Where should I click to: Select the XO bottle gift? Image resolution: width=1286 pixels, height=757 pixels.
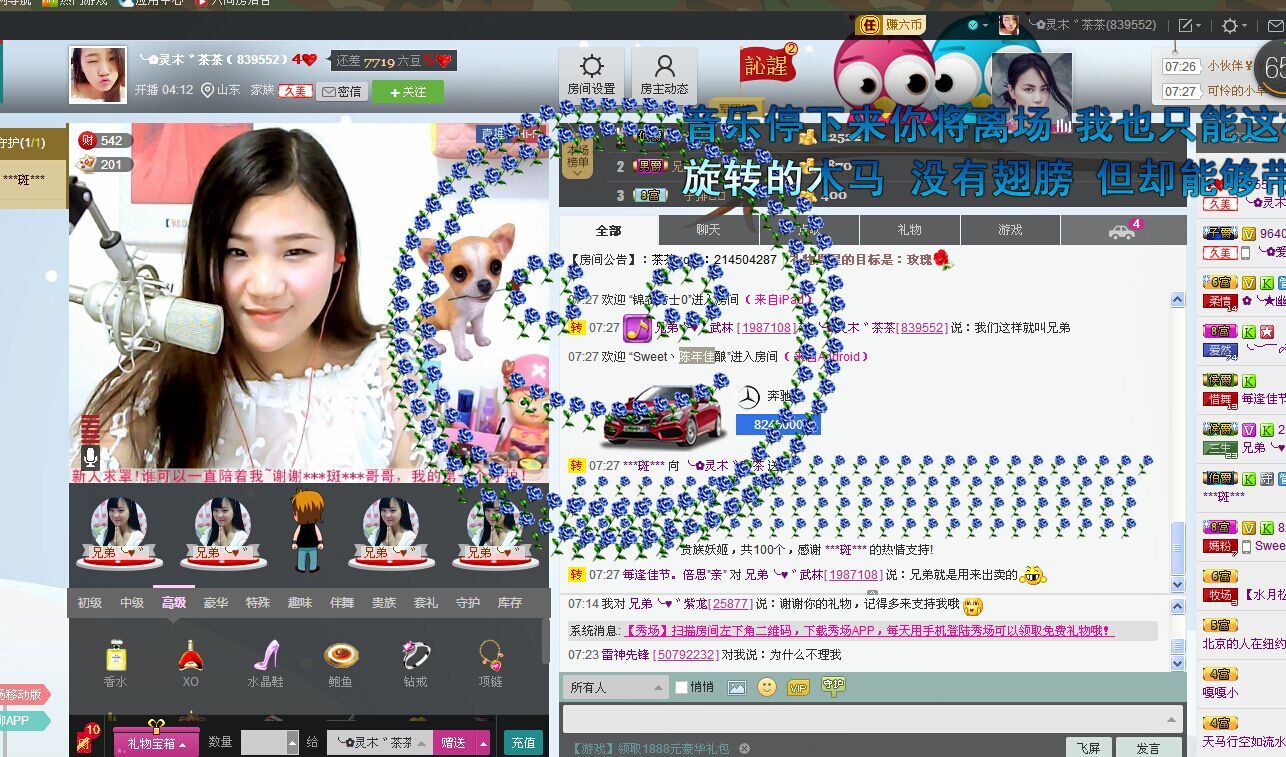coord(190,665)
